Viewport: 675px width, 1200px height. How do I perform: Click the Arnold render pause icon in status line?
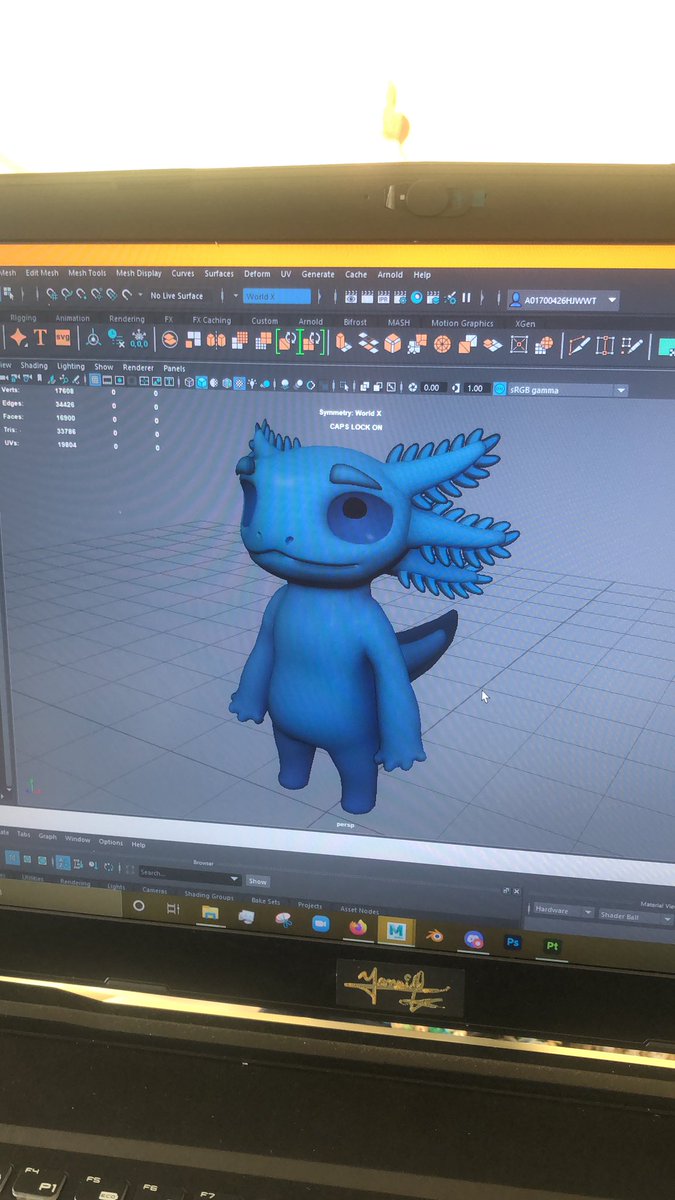pos(466,297)
